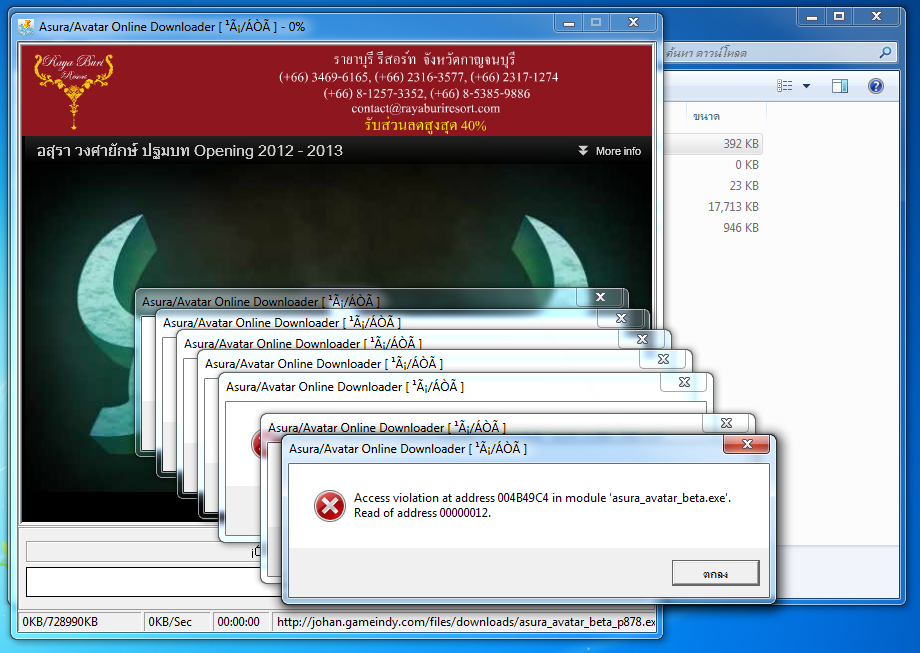Screen dimensions: 920x653
Task: Open the Explorer help icon
Action: tap(875, 86)
